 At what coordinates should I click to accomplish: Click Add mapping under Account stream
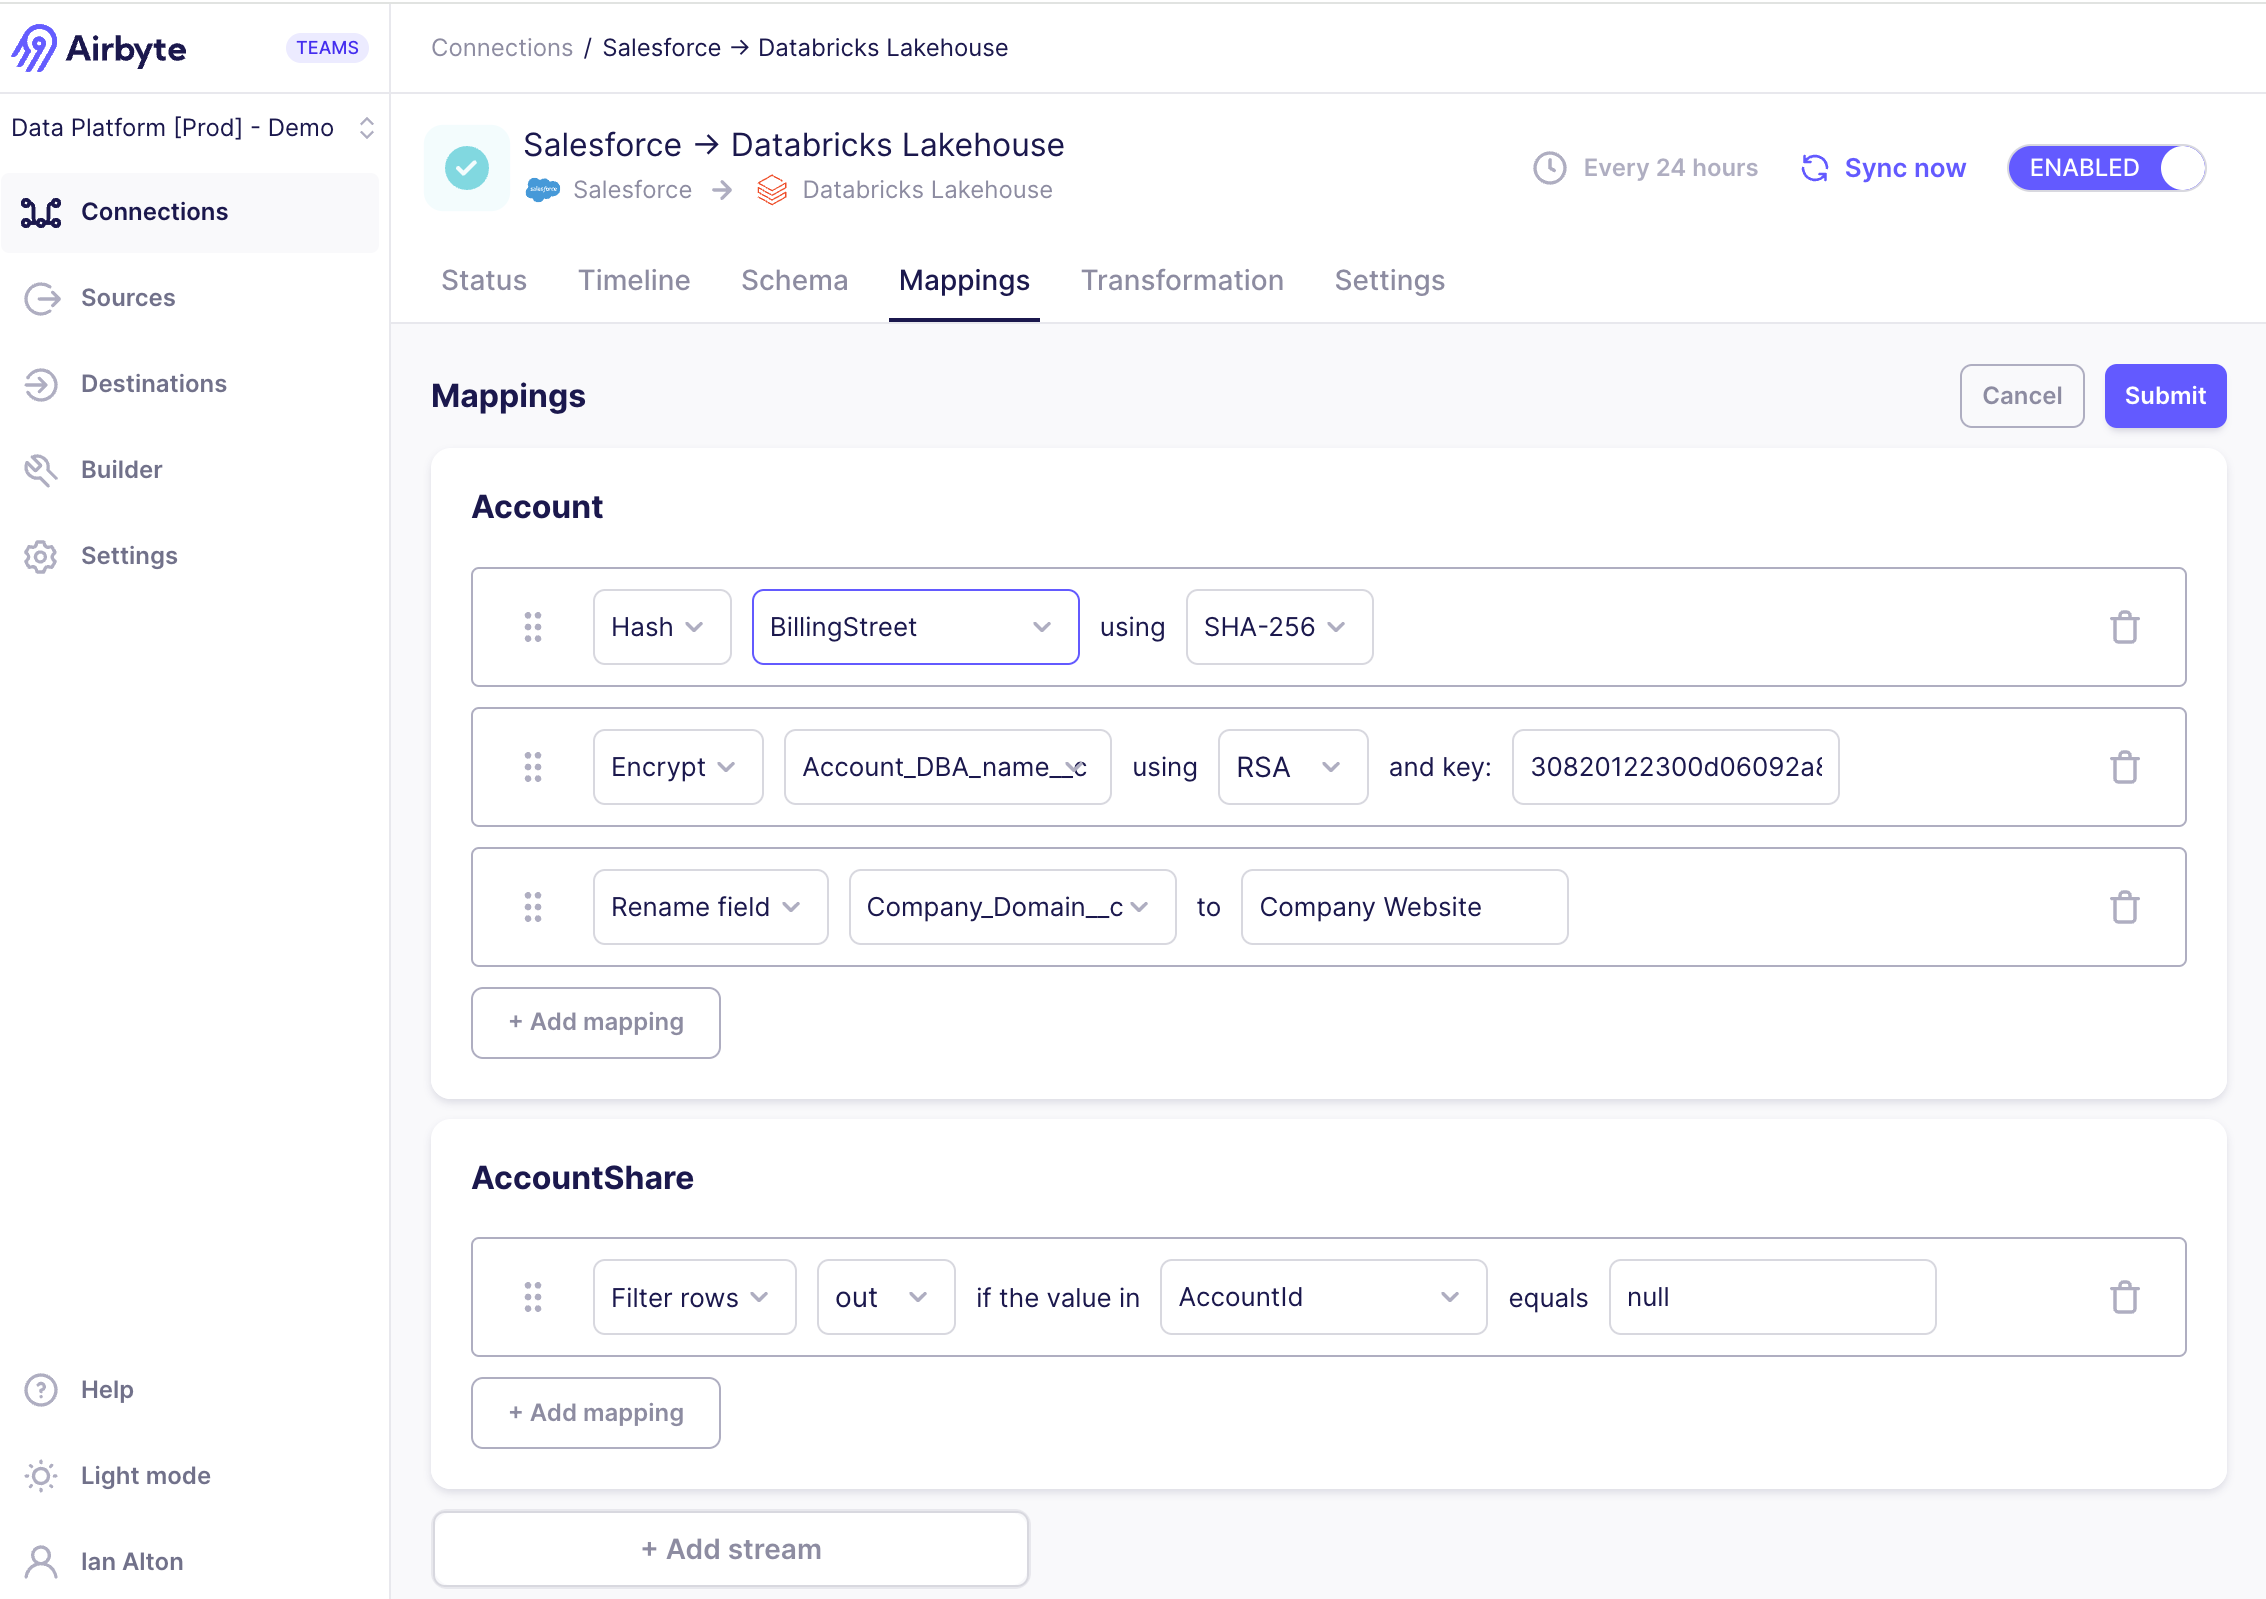(595, 1019)
